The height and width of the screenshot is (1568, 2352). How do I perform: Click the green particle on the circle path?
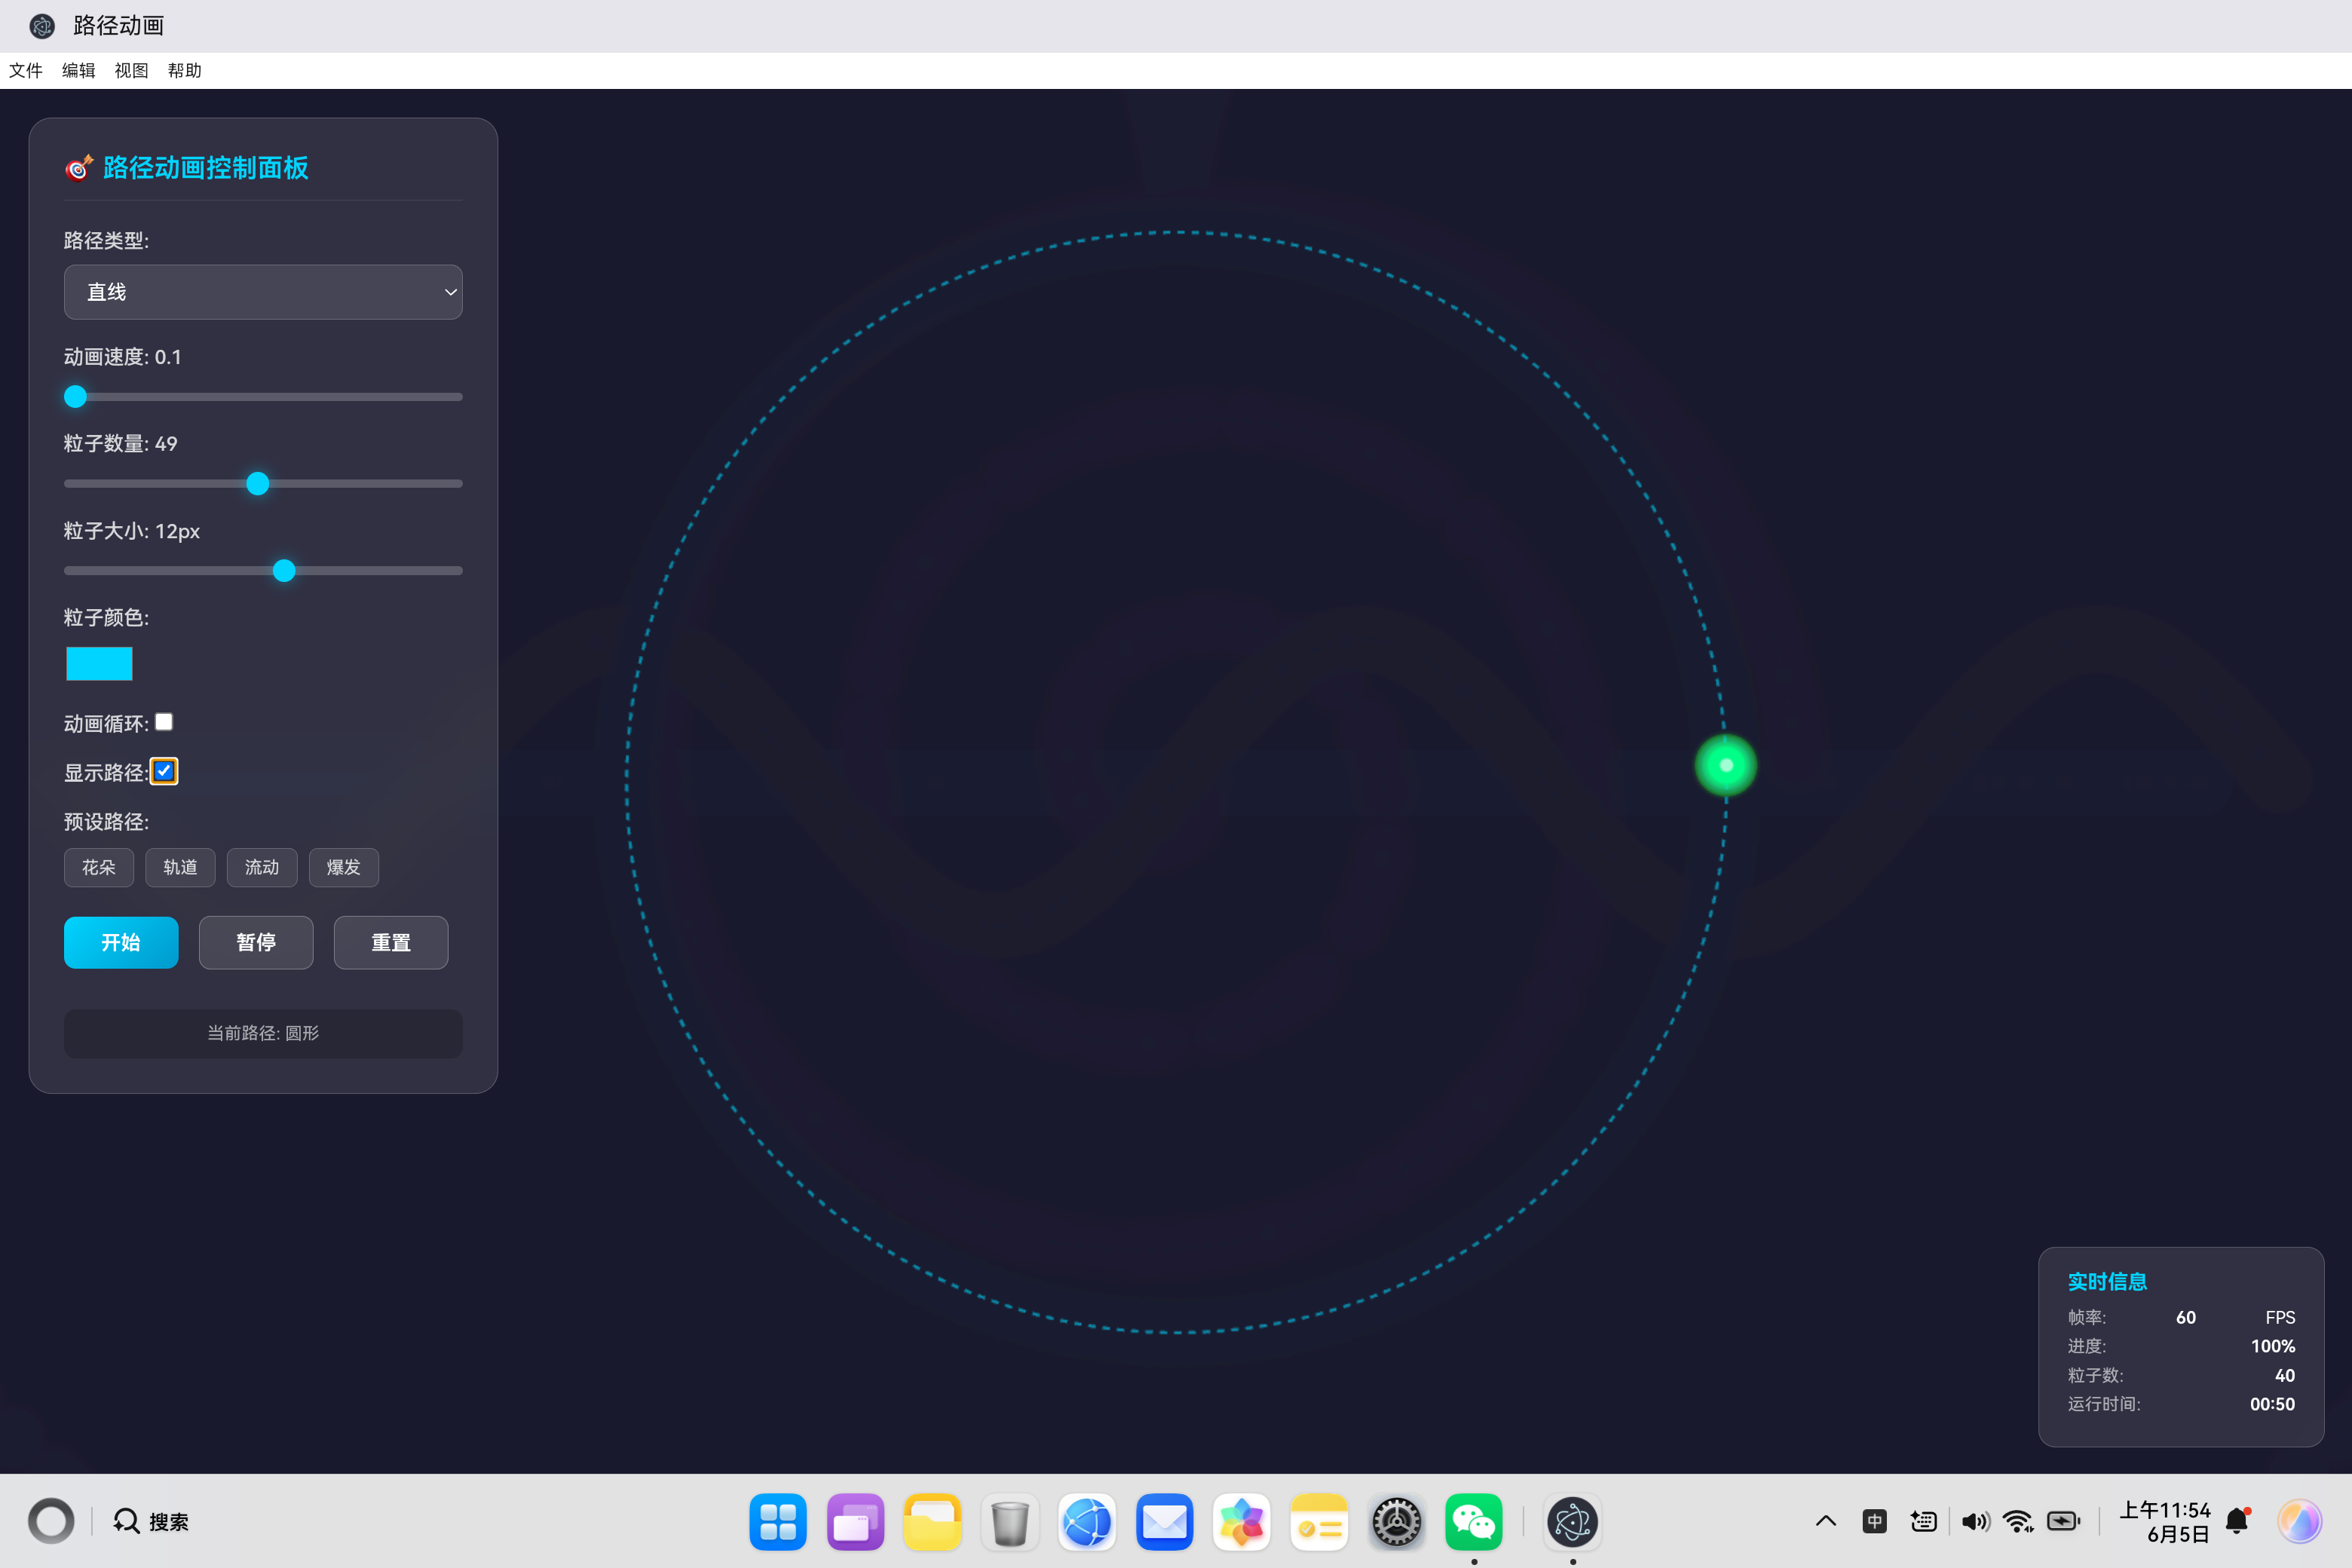coord(1726,765)
